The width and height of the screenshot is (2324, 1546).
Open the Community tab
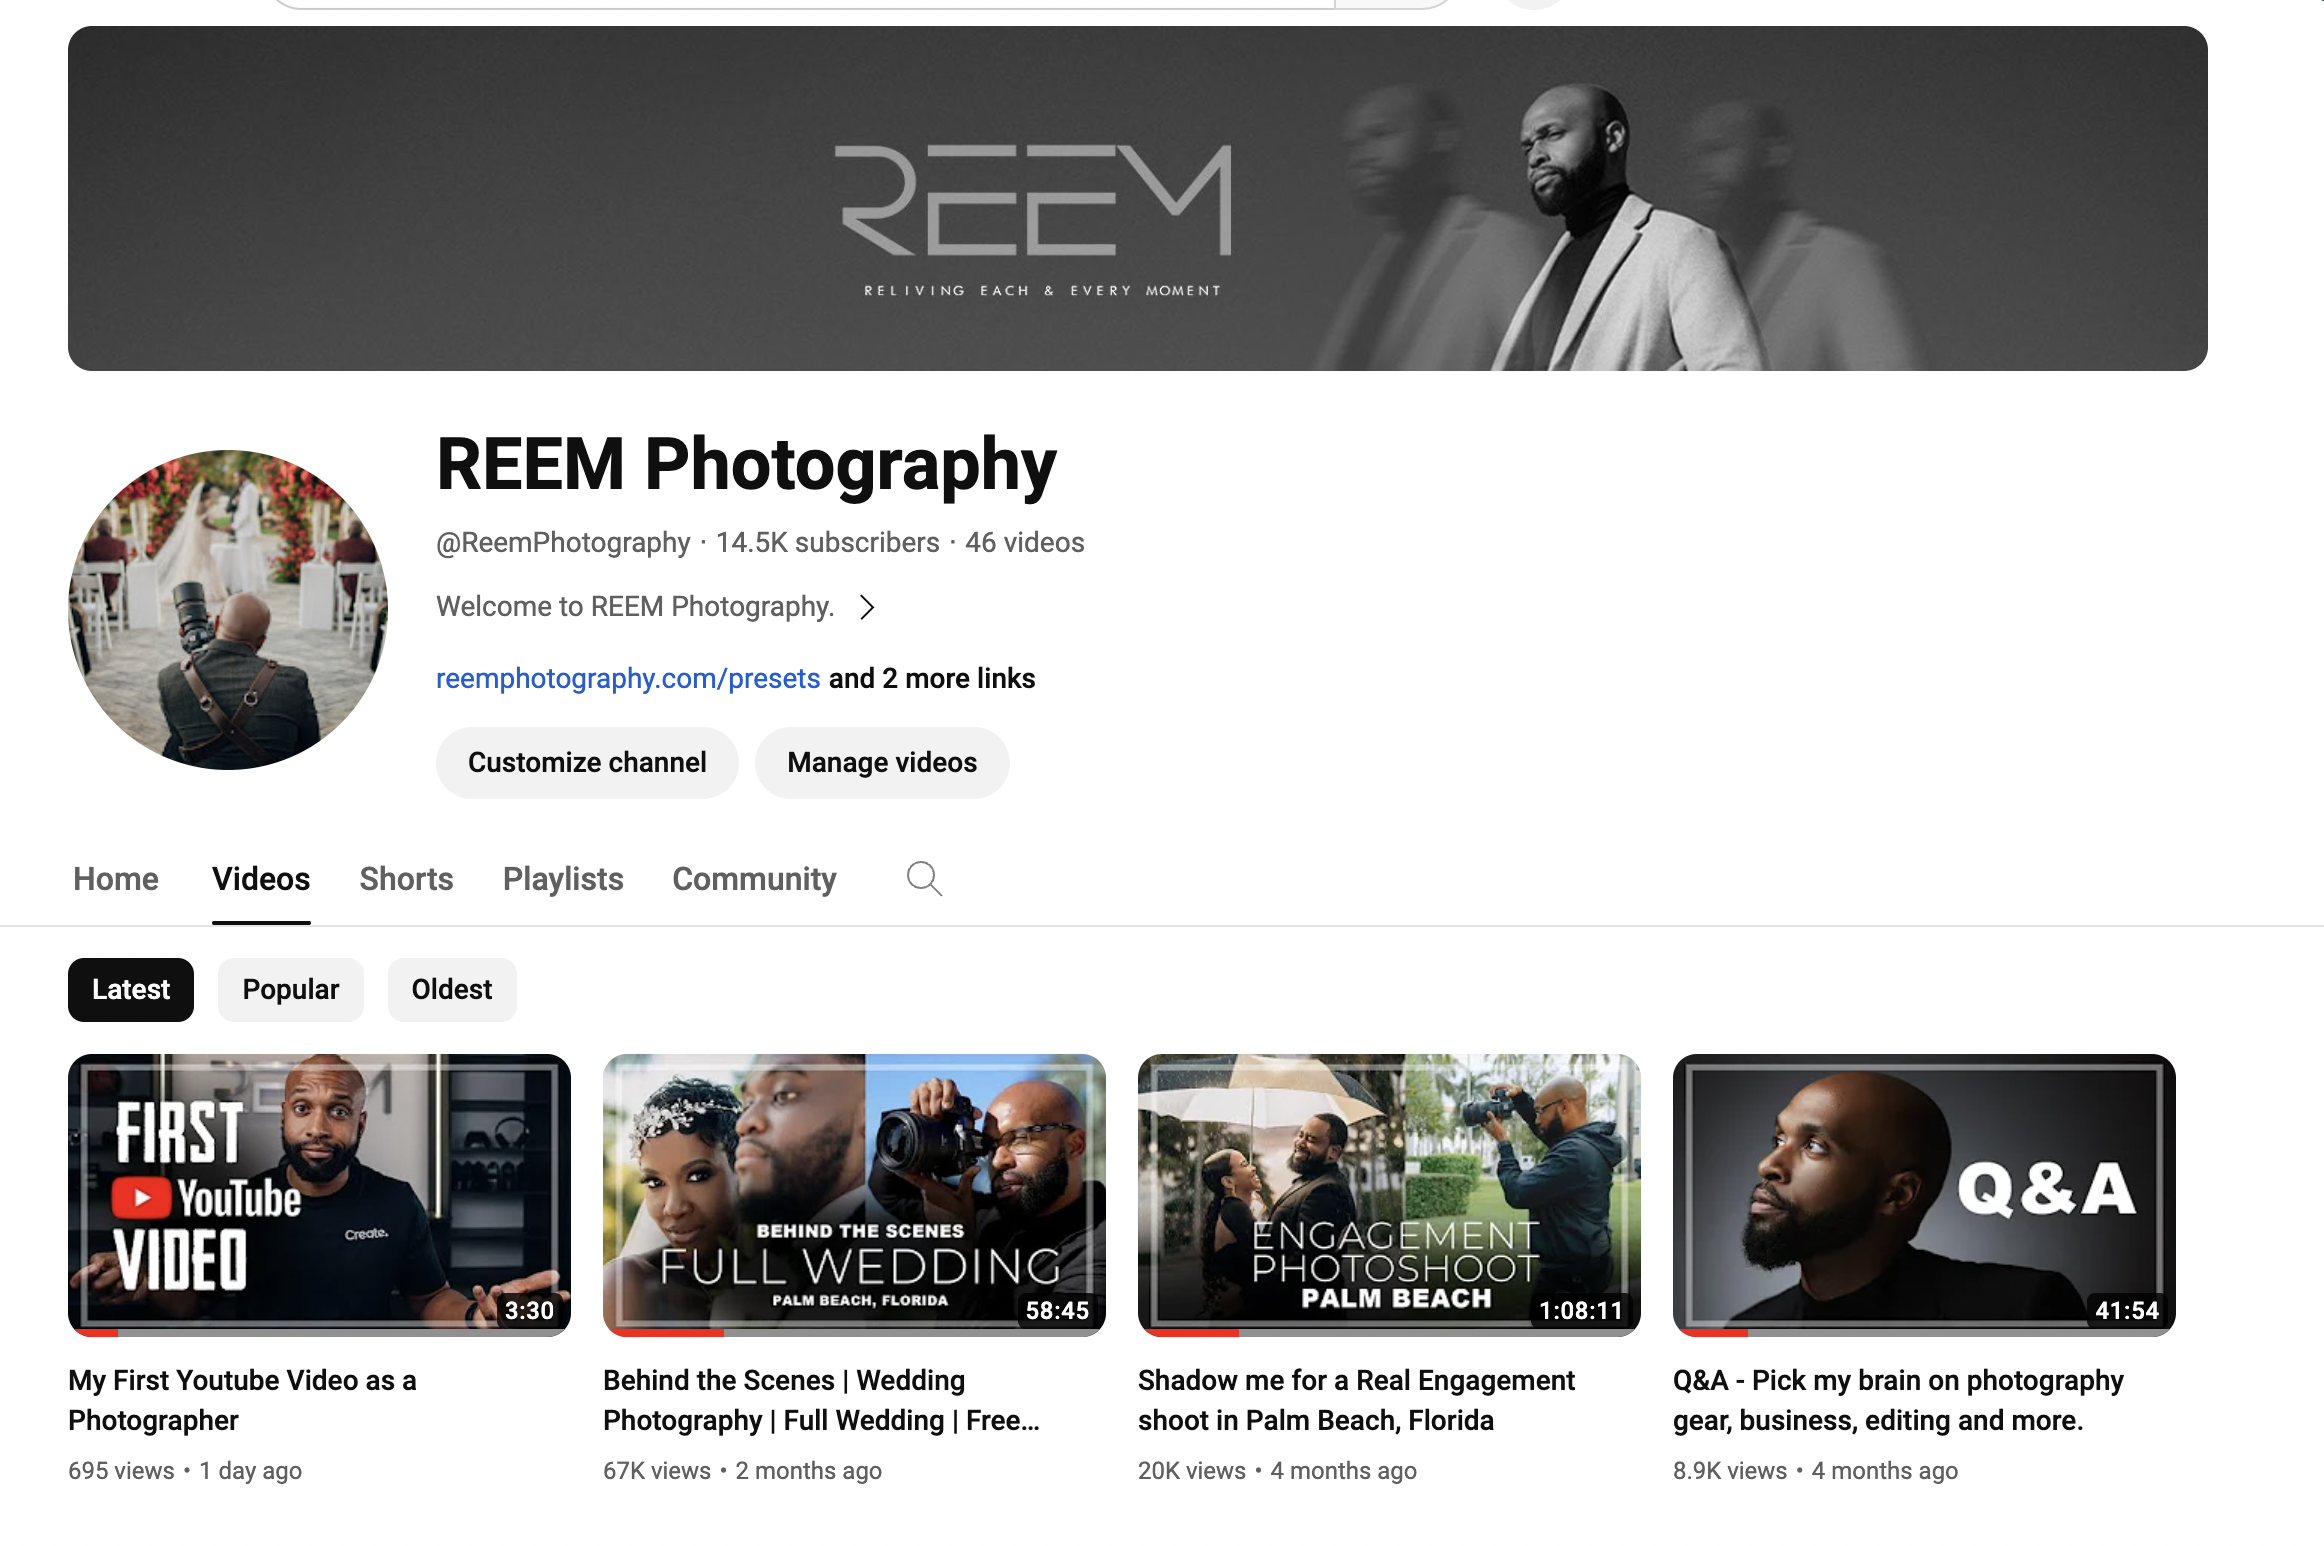point(754,879)
